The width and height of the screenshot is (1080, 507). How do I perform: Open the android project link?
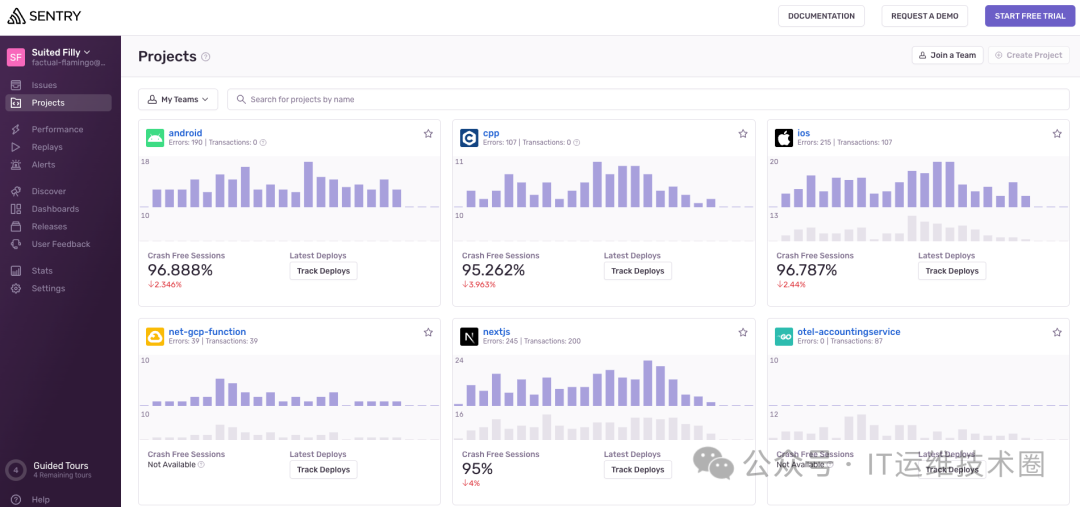(x=185, y=133)
